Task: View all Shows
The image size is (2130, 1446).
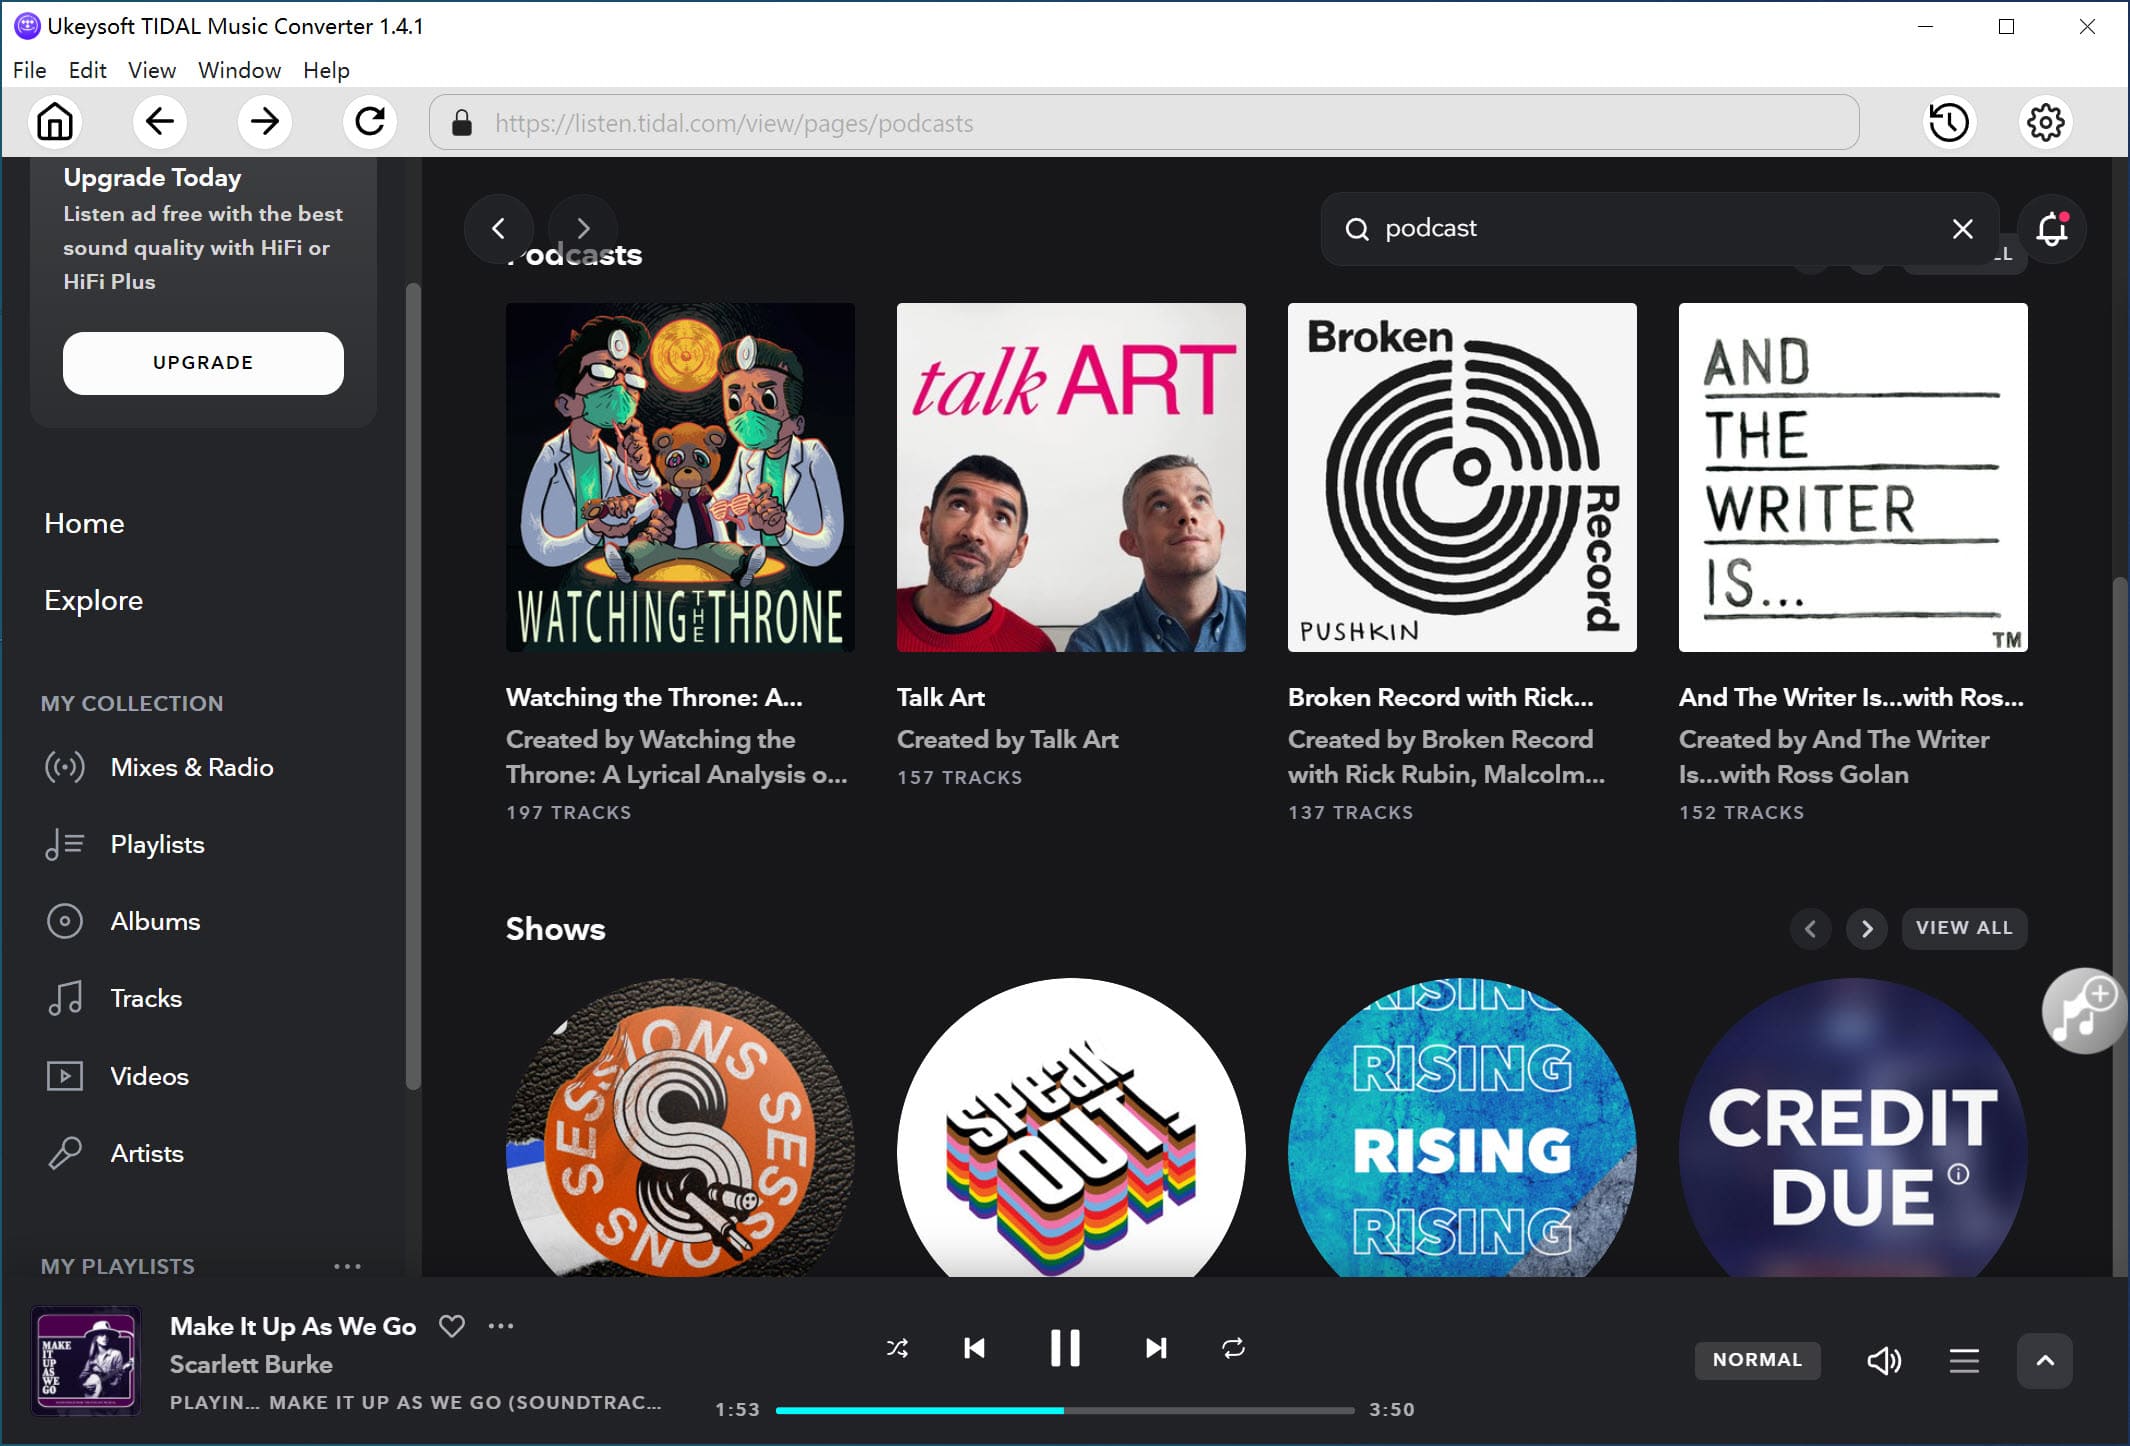Action: [1964, 928]
